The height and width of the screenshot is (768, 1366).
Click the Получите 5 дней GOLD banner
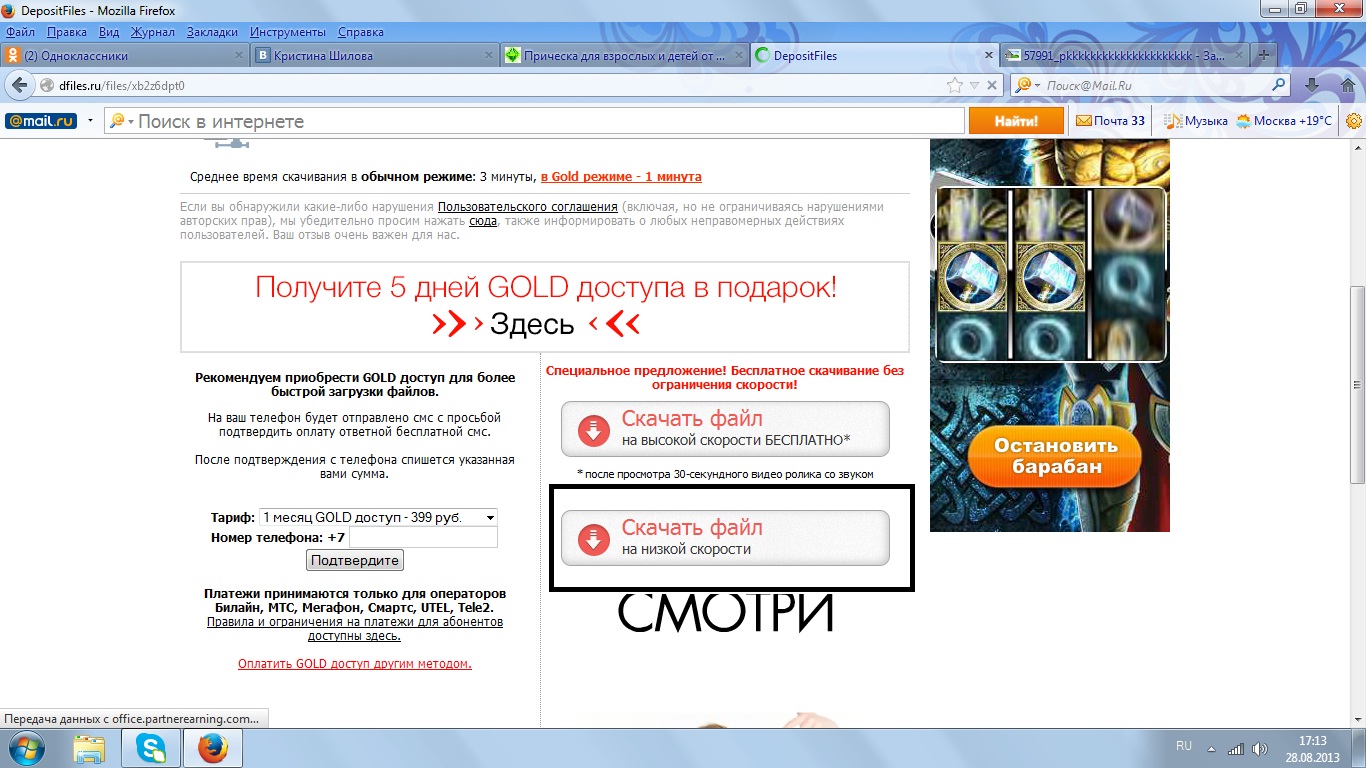click(x=545, y=306)
